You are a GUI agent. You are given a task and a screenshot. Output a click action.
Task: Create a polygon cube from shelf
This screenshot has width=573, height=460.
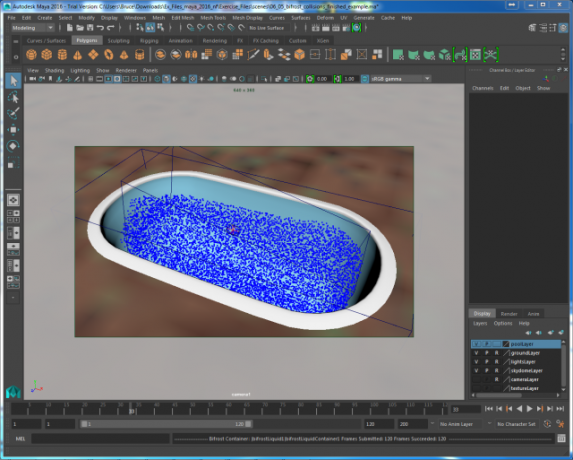coord(47,55)
